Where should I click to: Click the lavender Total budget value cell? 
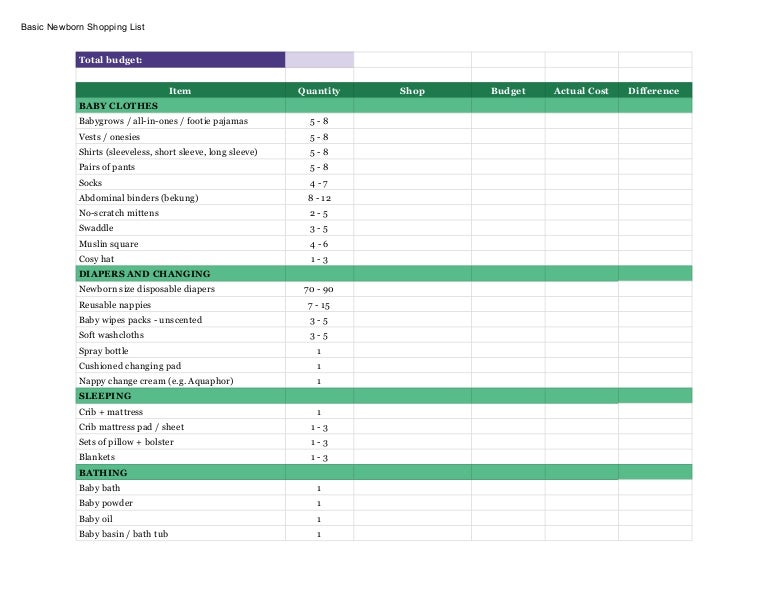pos(319,60)
